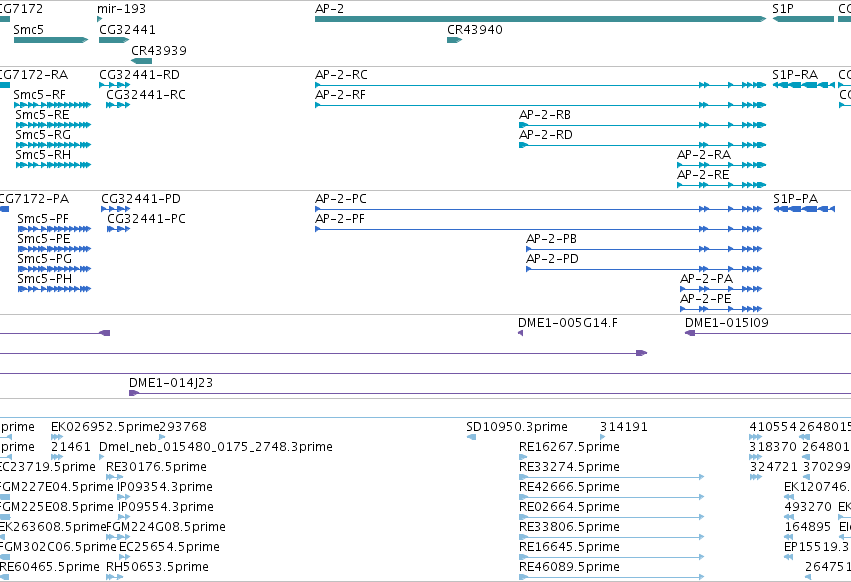Click CG32441-RC transcript label
851x582 pixels.
[x=146, y=95]
